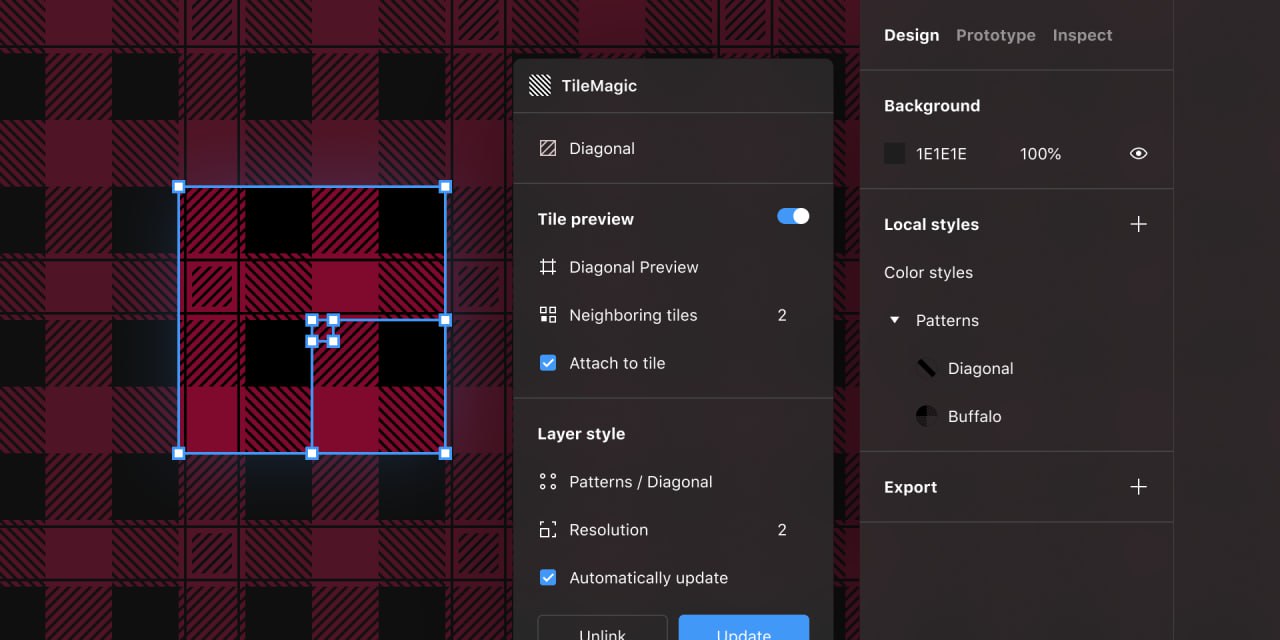Click the TileMagic striped logo icon
Screen dimensions: 1280x640
coord(540,86)
